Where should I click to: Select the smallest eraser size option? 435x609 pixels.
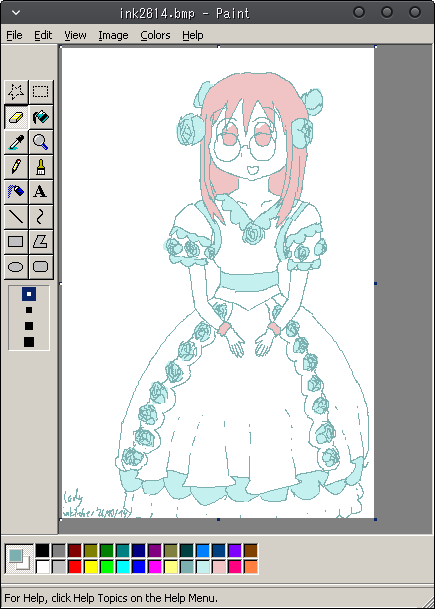click(x=29, y=294)
